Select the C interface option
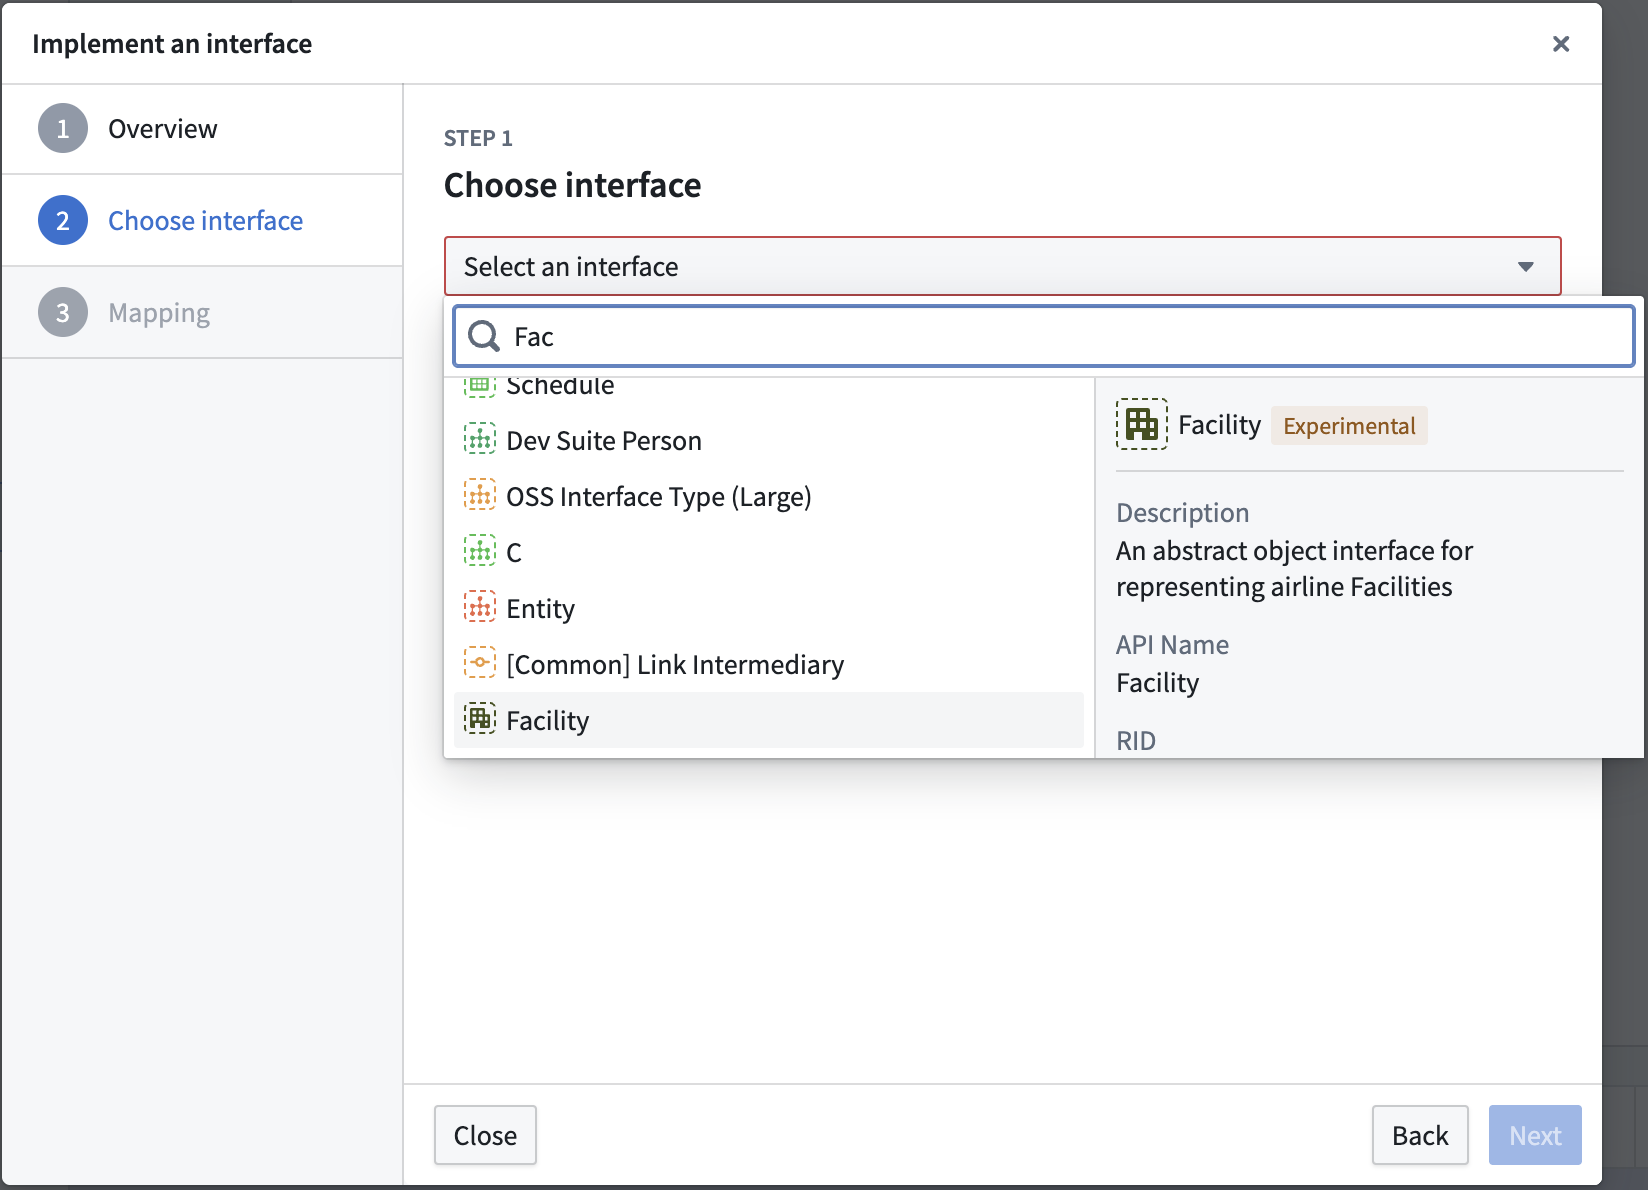The width and height of the screenshot is (1648, 1190). click(769, 552)
